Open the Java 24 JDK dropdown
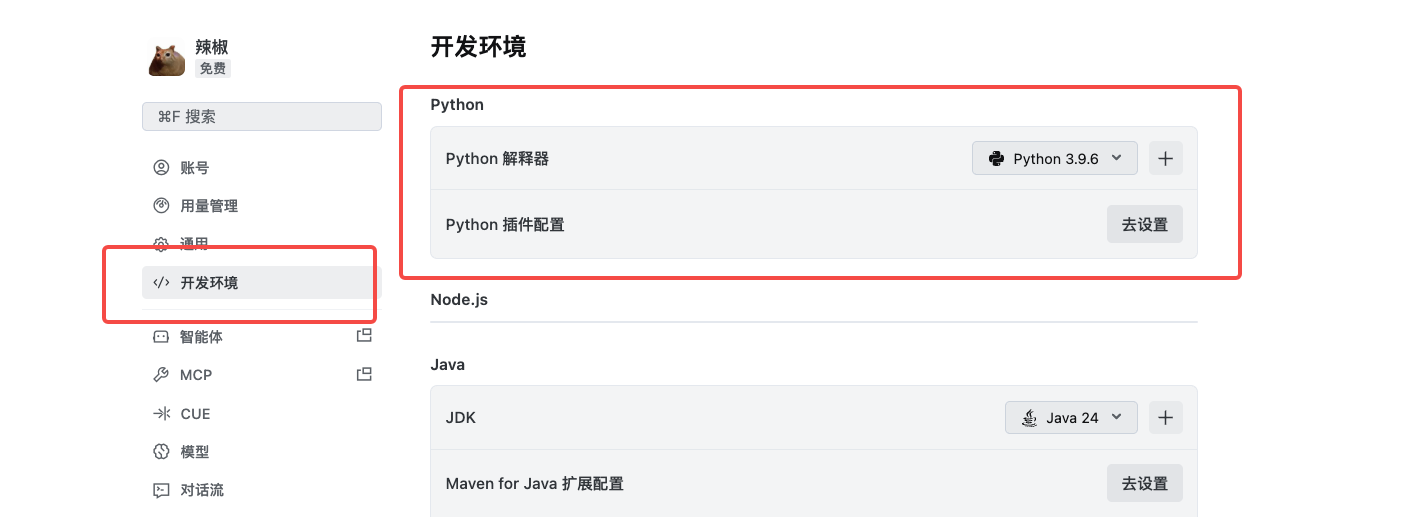 coord(1071,417)
